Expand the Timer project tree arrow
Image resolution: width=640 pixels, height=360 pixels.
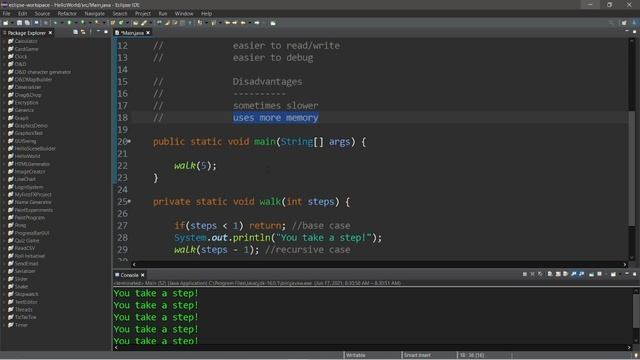click(4, 325)
